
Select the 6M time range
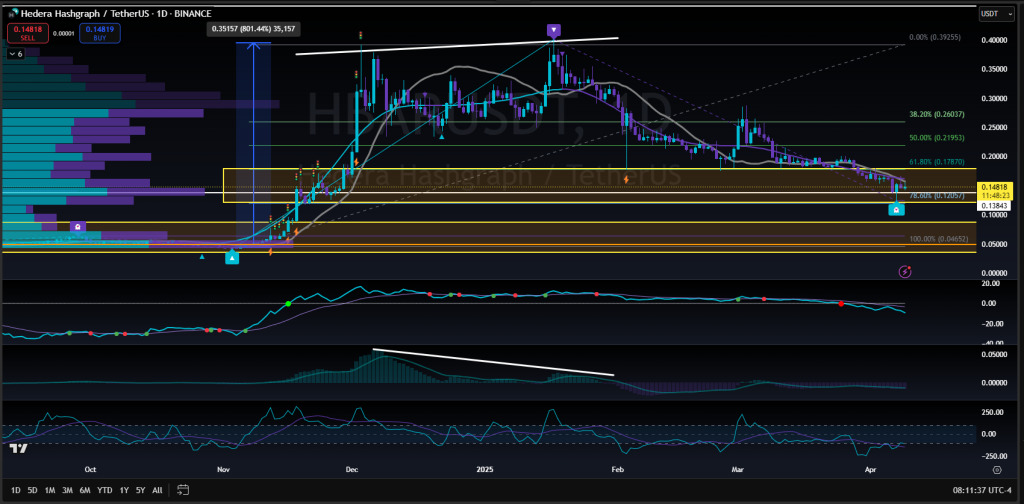click(x=85, y=490)
